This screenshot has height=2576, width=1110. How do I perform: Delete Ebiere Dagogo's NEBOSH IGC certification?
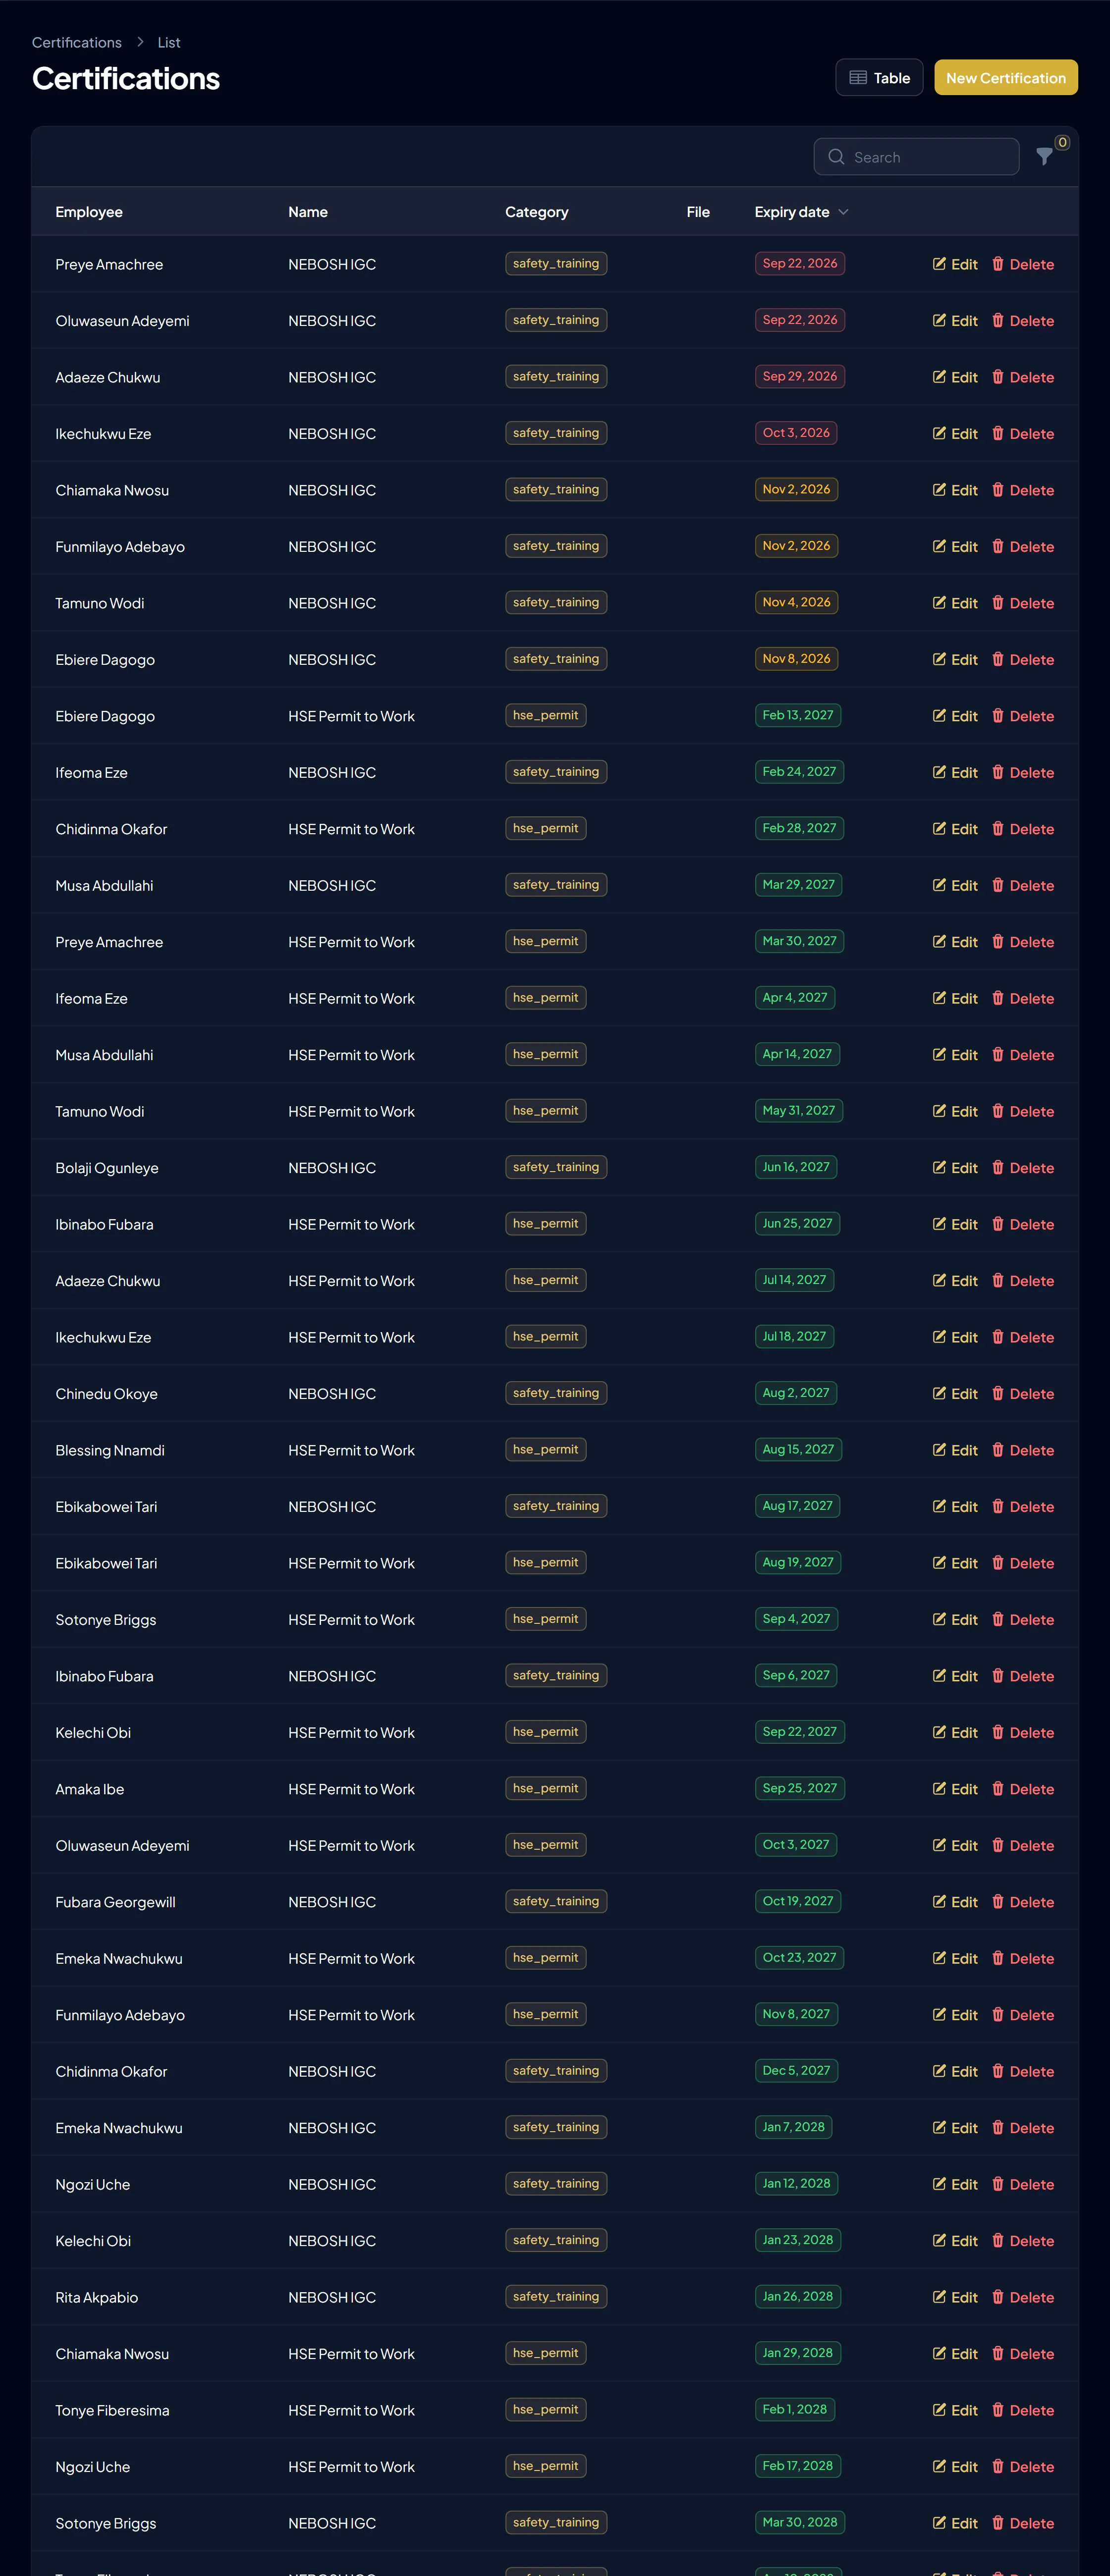1022,660
